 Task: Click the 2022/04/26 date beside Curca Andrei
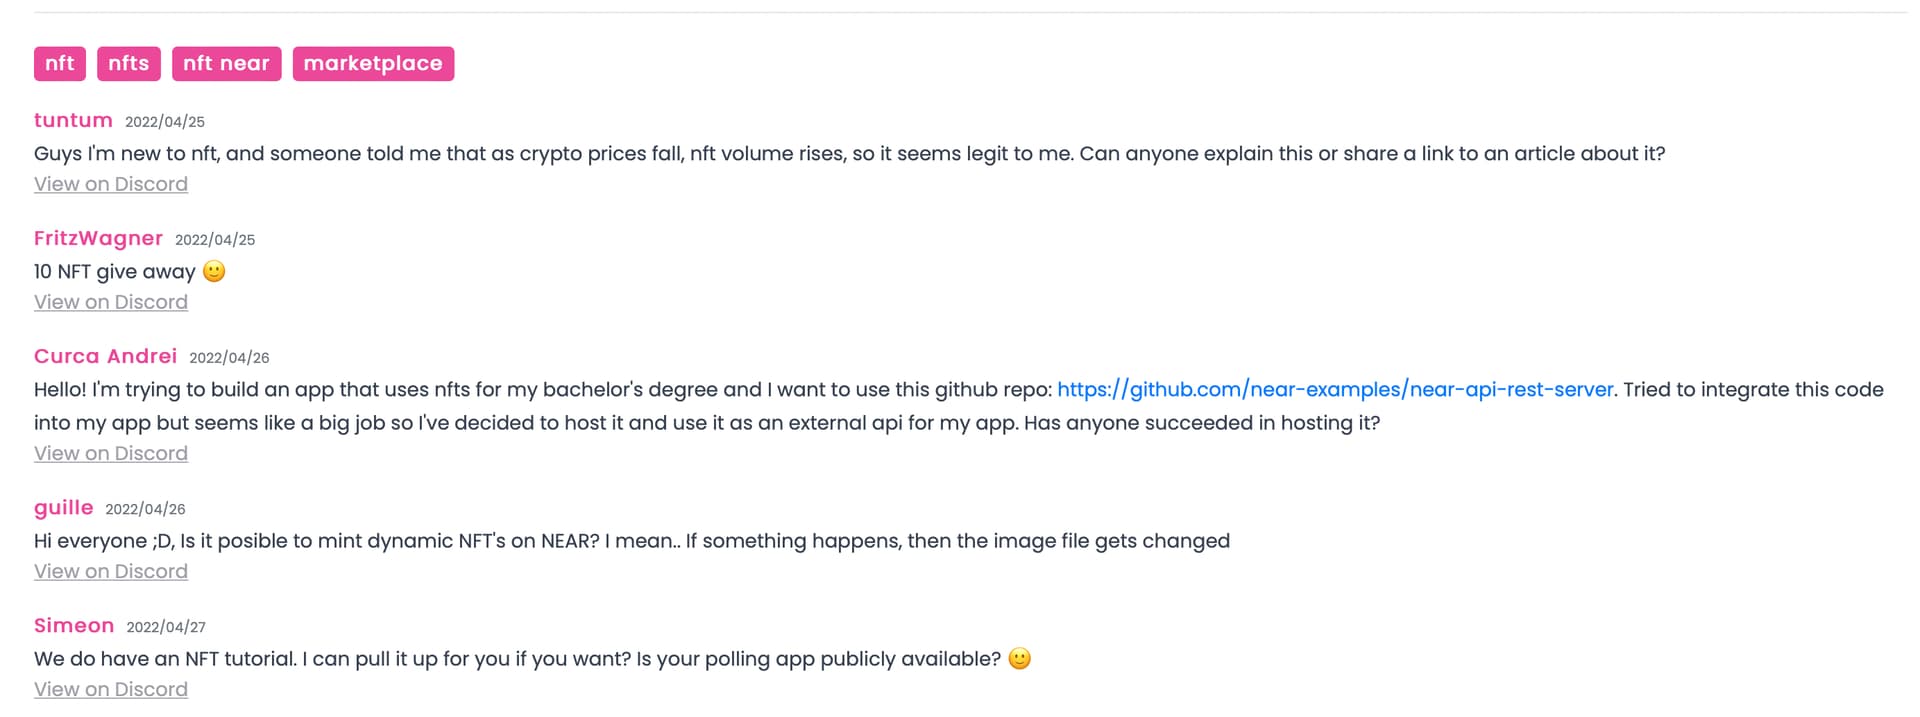pos(229,358)
